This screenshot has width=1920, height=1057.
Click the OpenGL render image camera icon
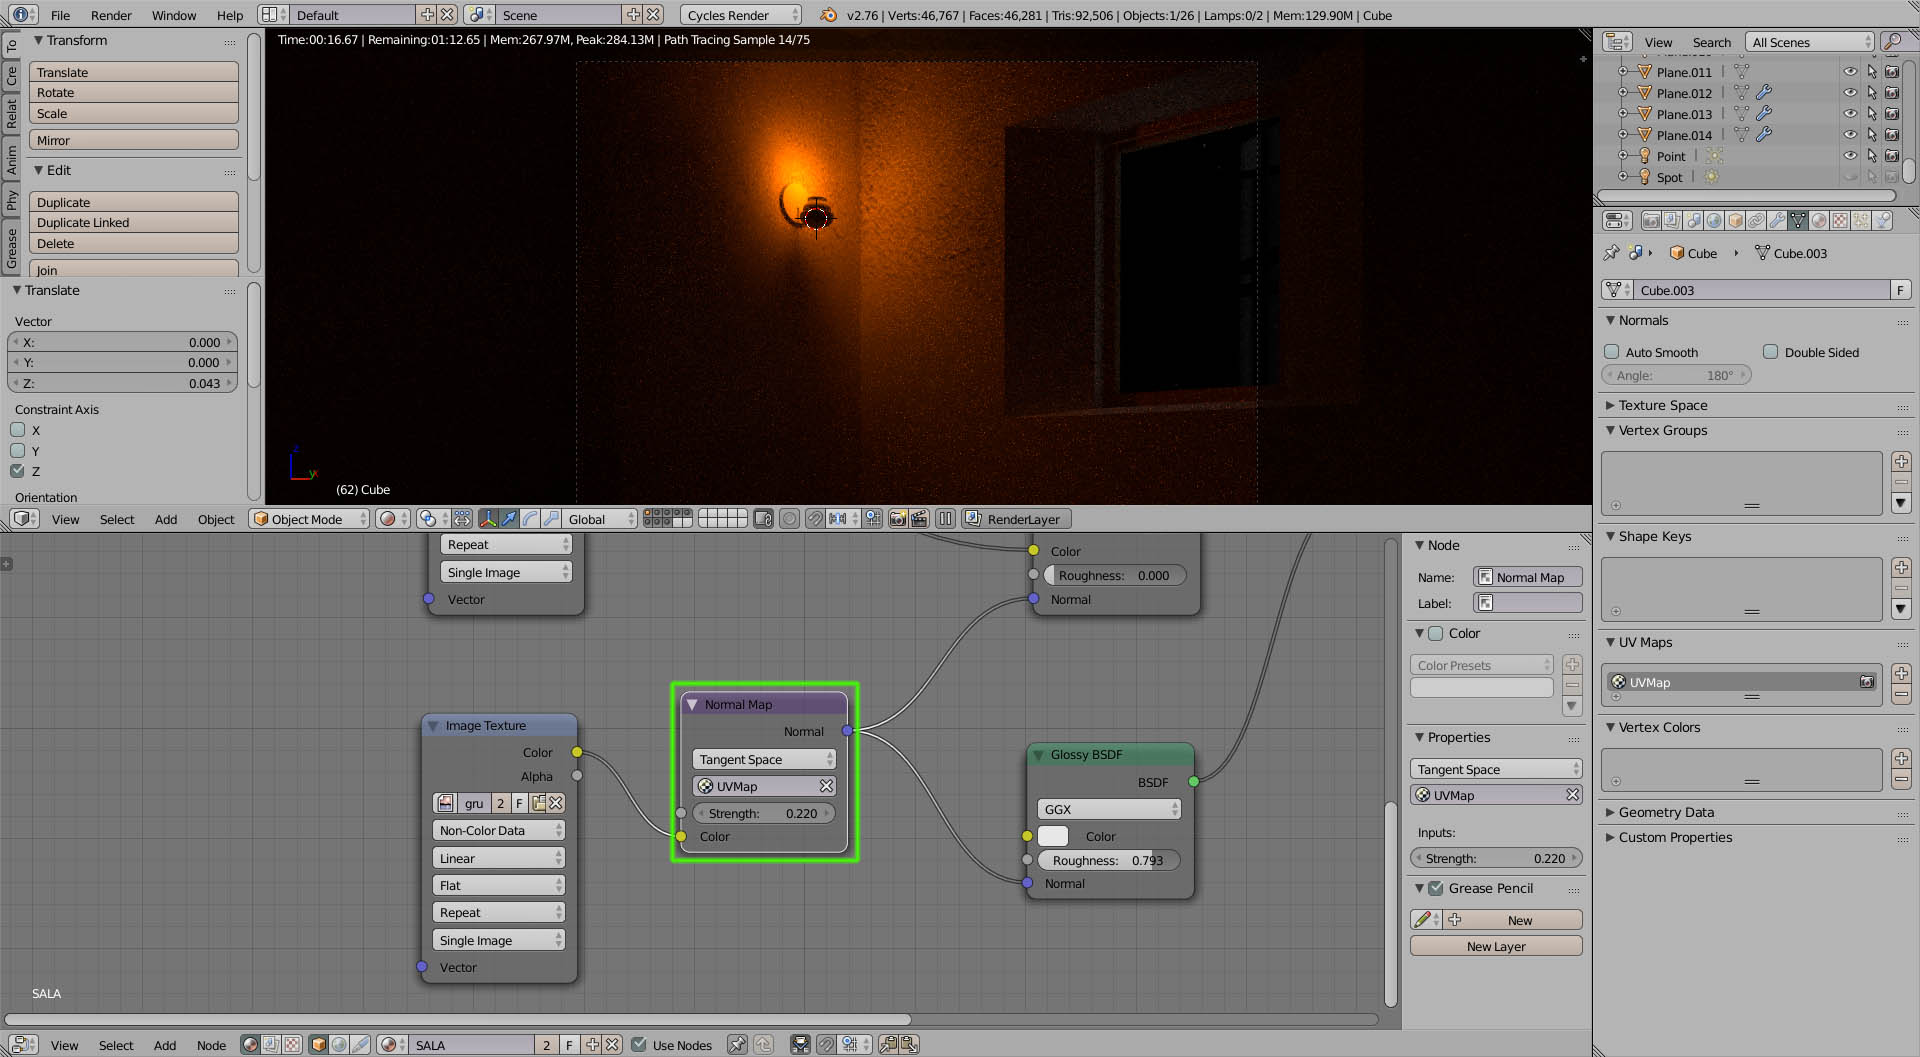point(898,519)
